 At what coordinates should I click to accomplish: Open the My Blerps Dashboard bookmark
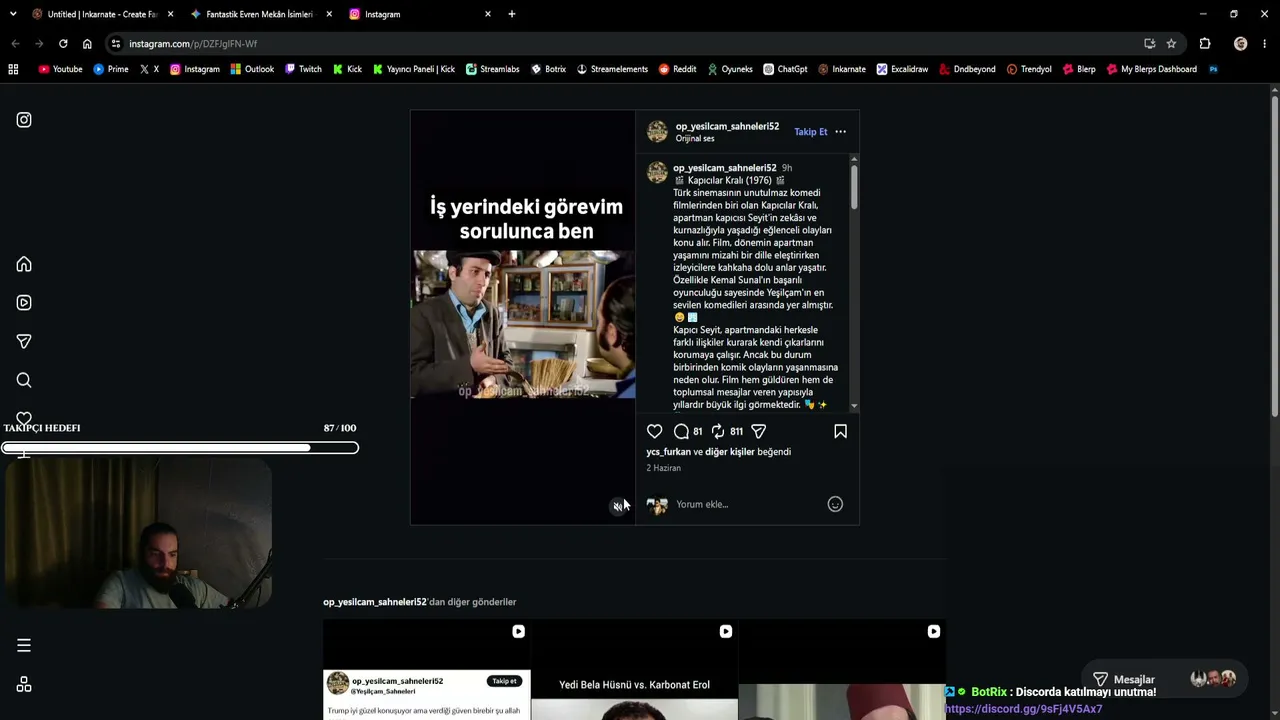(1151, 69)
